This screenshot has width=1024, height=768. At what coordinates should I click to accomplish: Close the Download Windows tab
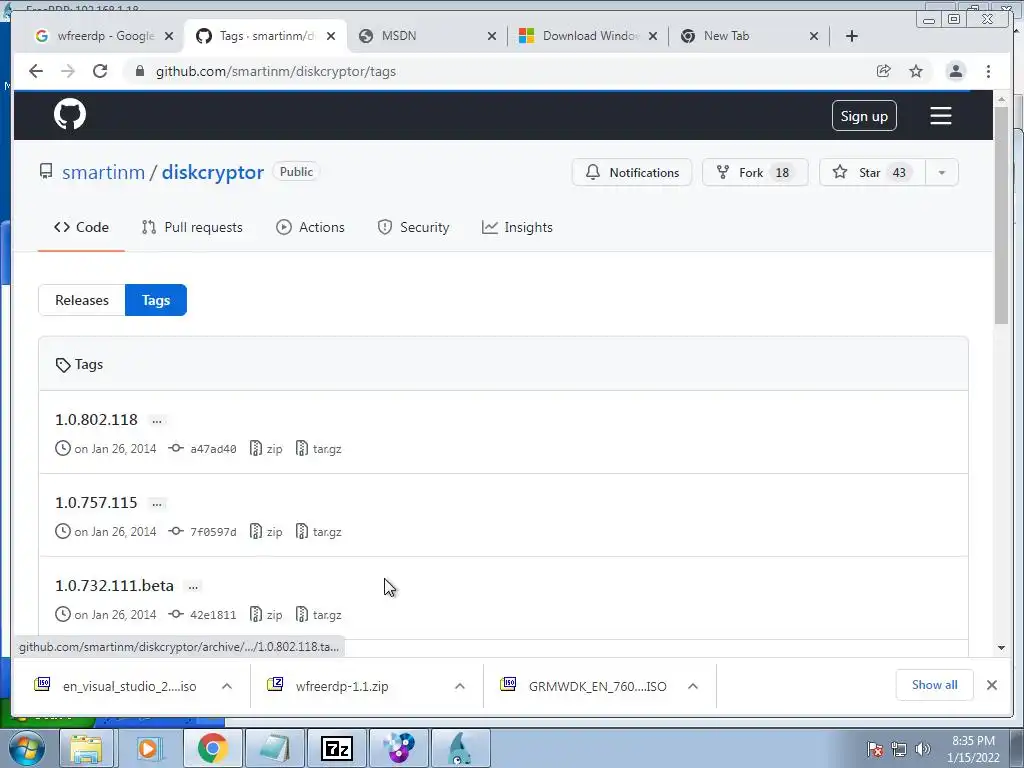coord(652,36)
